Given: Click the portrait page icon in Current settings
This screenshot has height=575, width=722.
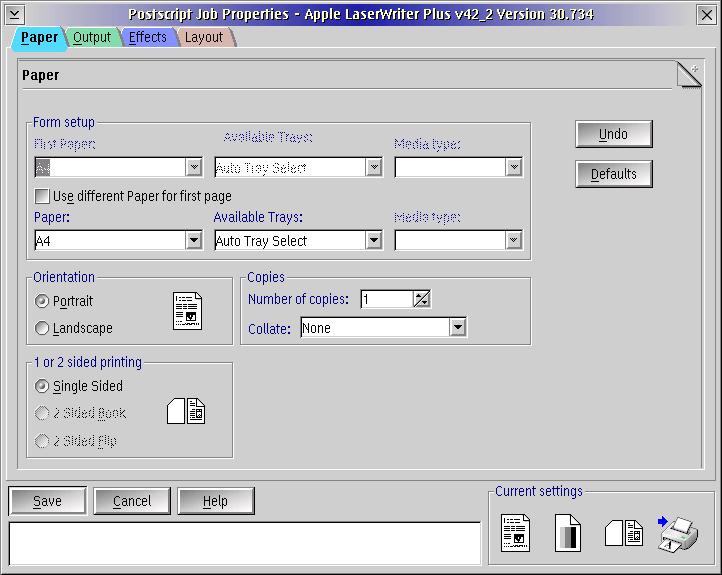Looking at the screenshot, I should point(515,533).
